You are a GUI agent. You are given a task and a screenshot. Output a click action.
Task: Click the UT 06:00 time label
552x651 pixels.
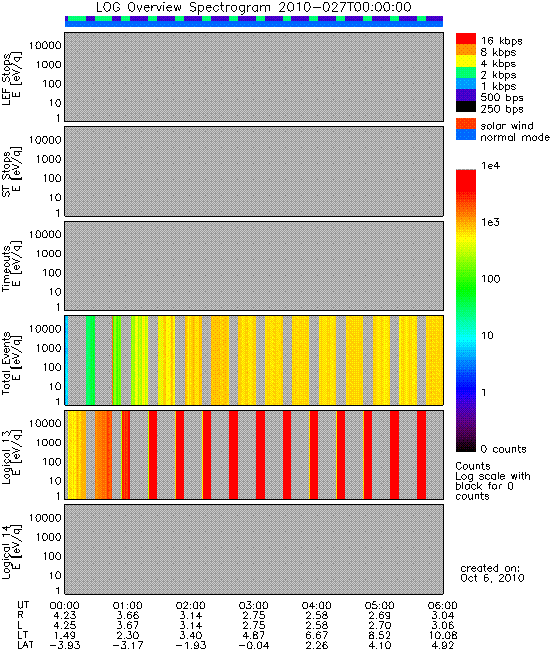tap(443, 606)
